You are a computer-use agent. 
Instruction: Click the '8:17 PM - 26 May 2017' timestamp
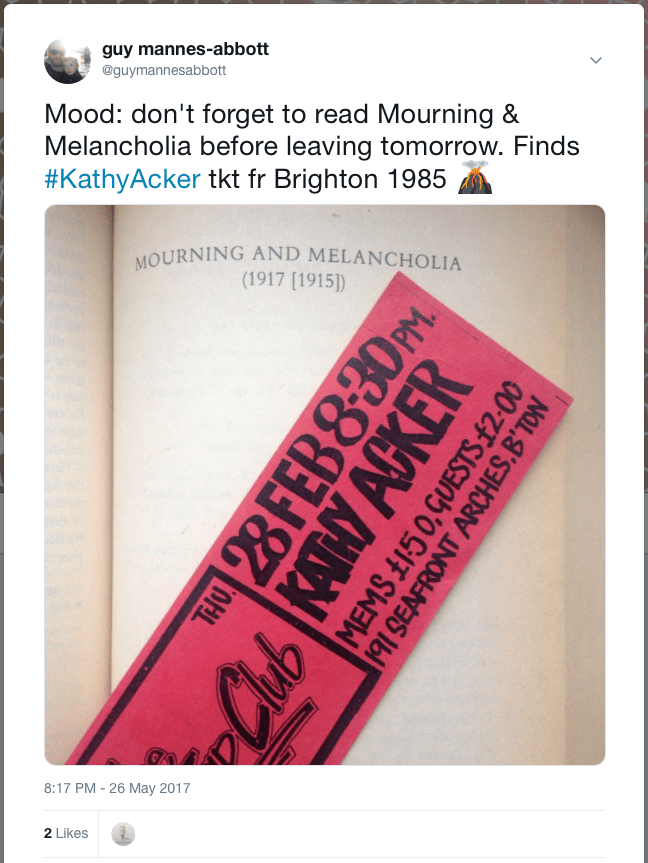pyautogui.click(x=117, y=788)
